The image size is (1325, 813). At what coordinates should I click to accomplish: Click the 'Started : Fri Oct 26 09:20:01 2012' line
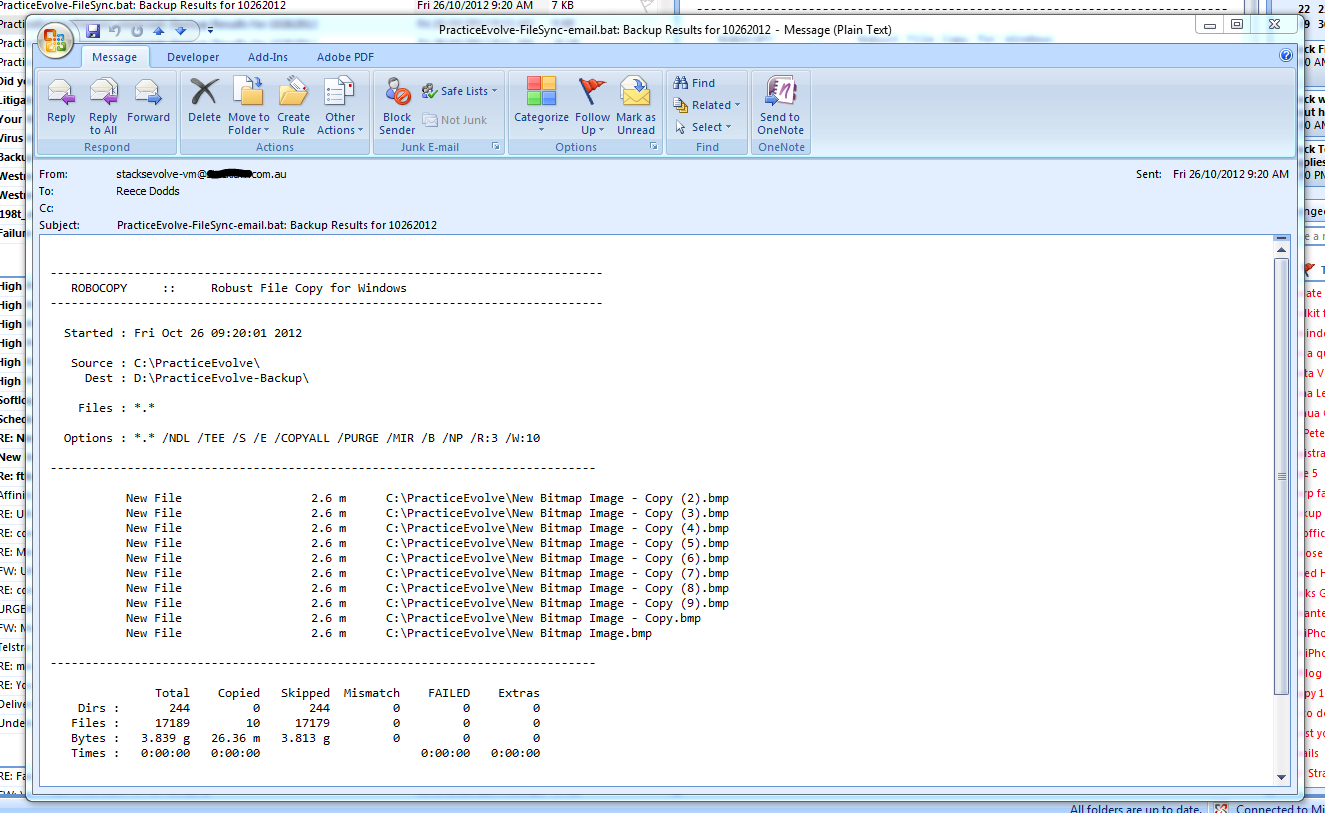tap(183, 333)
